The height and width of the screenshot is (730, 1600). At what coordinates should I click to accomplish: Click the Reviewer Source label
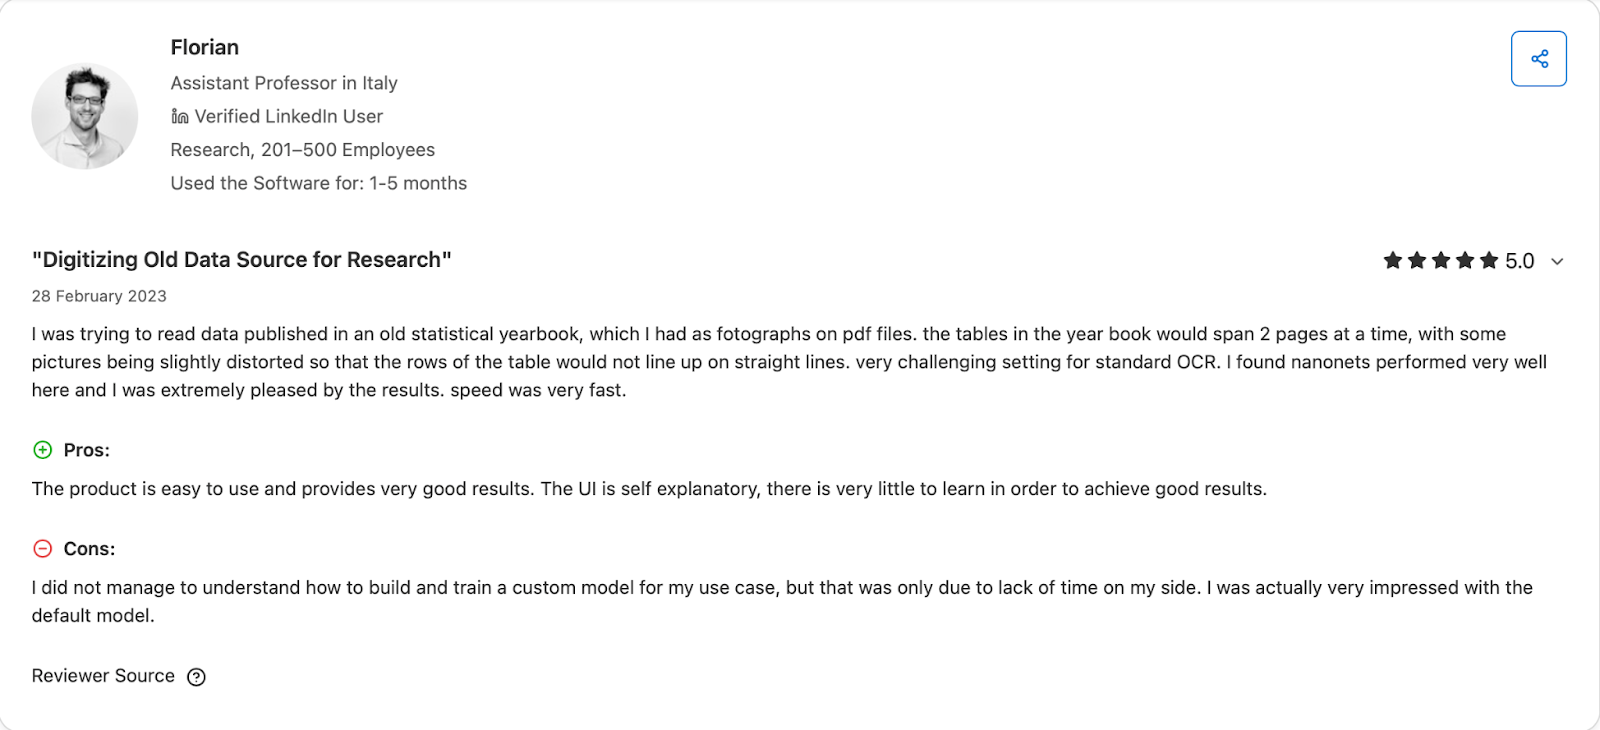103,676
